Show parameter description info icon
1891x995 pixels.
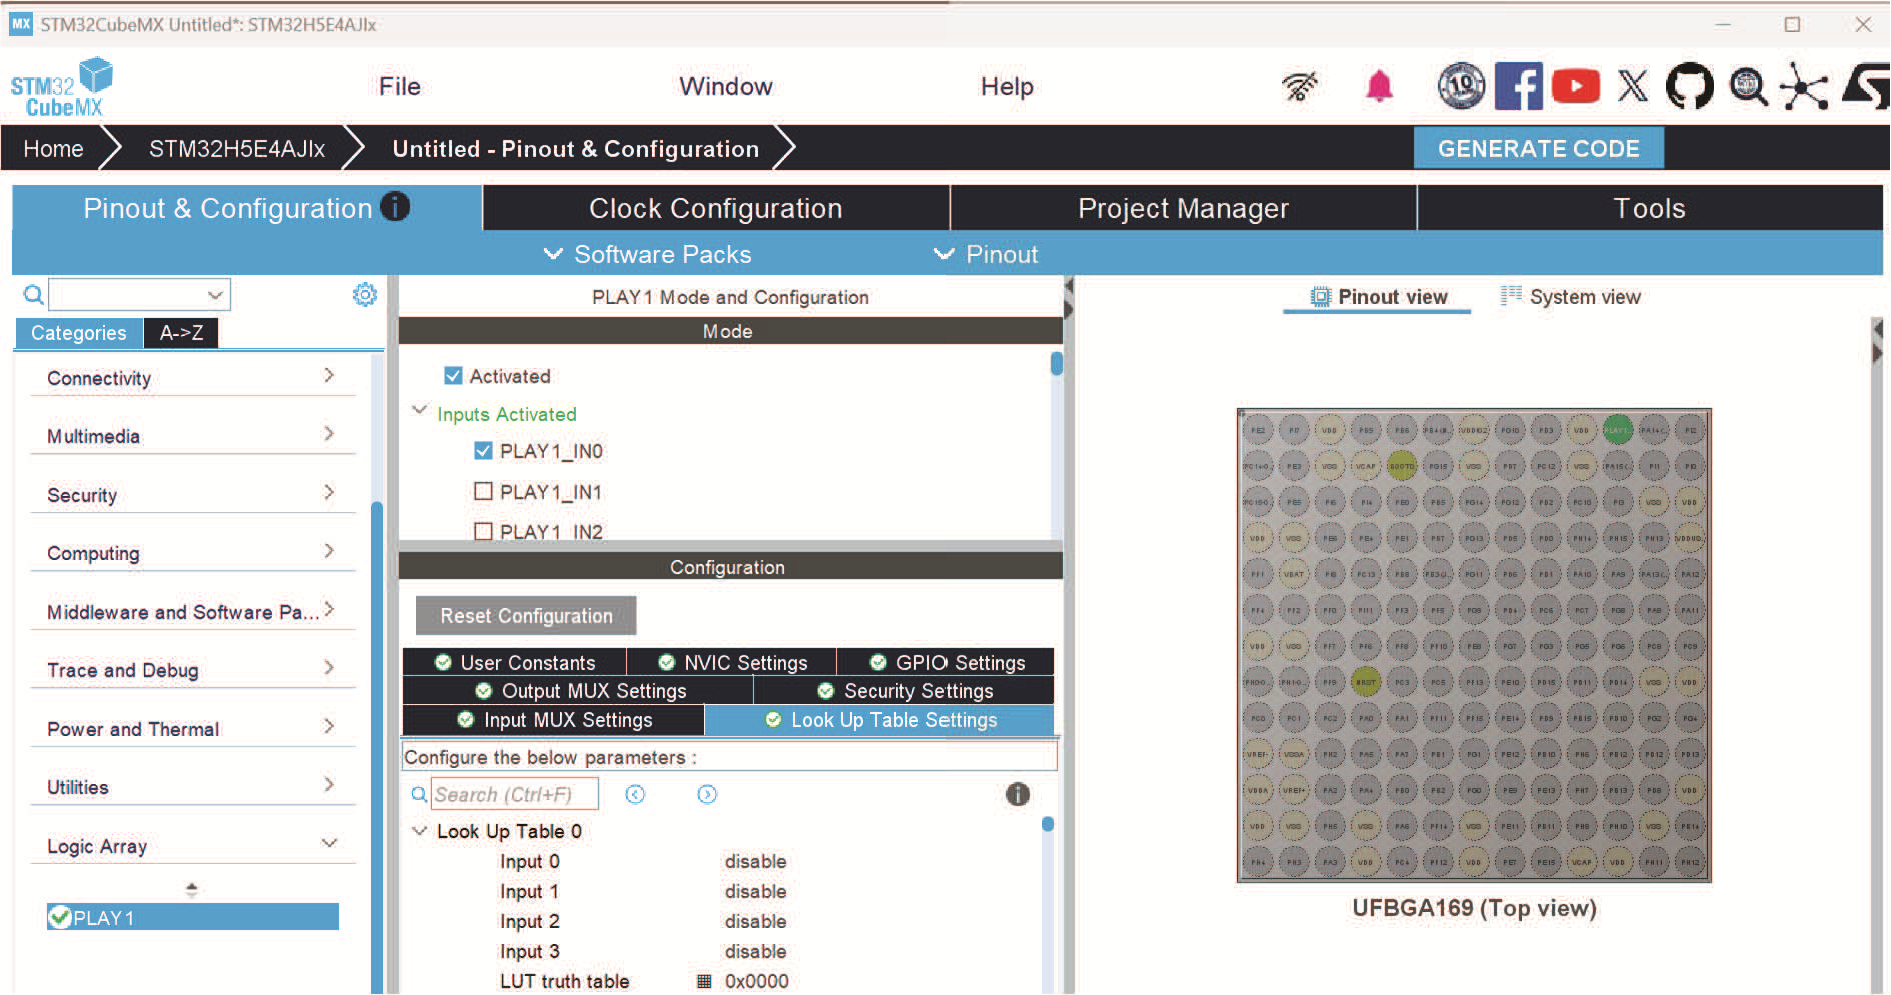(1017, 794)
